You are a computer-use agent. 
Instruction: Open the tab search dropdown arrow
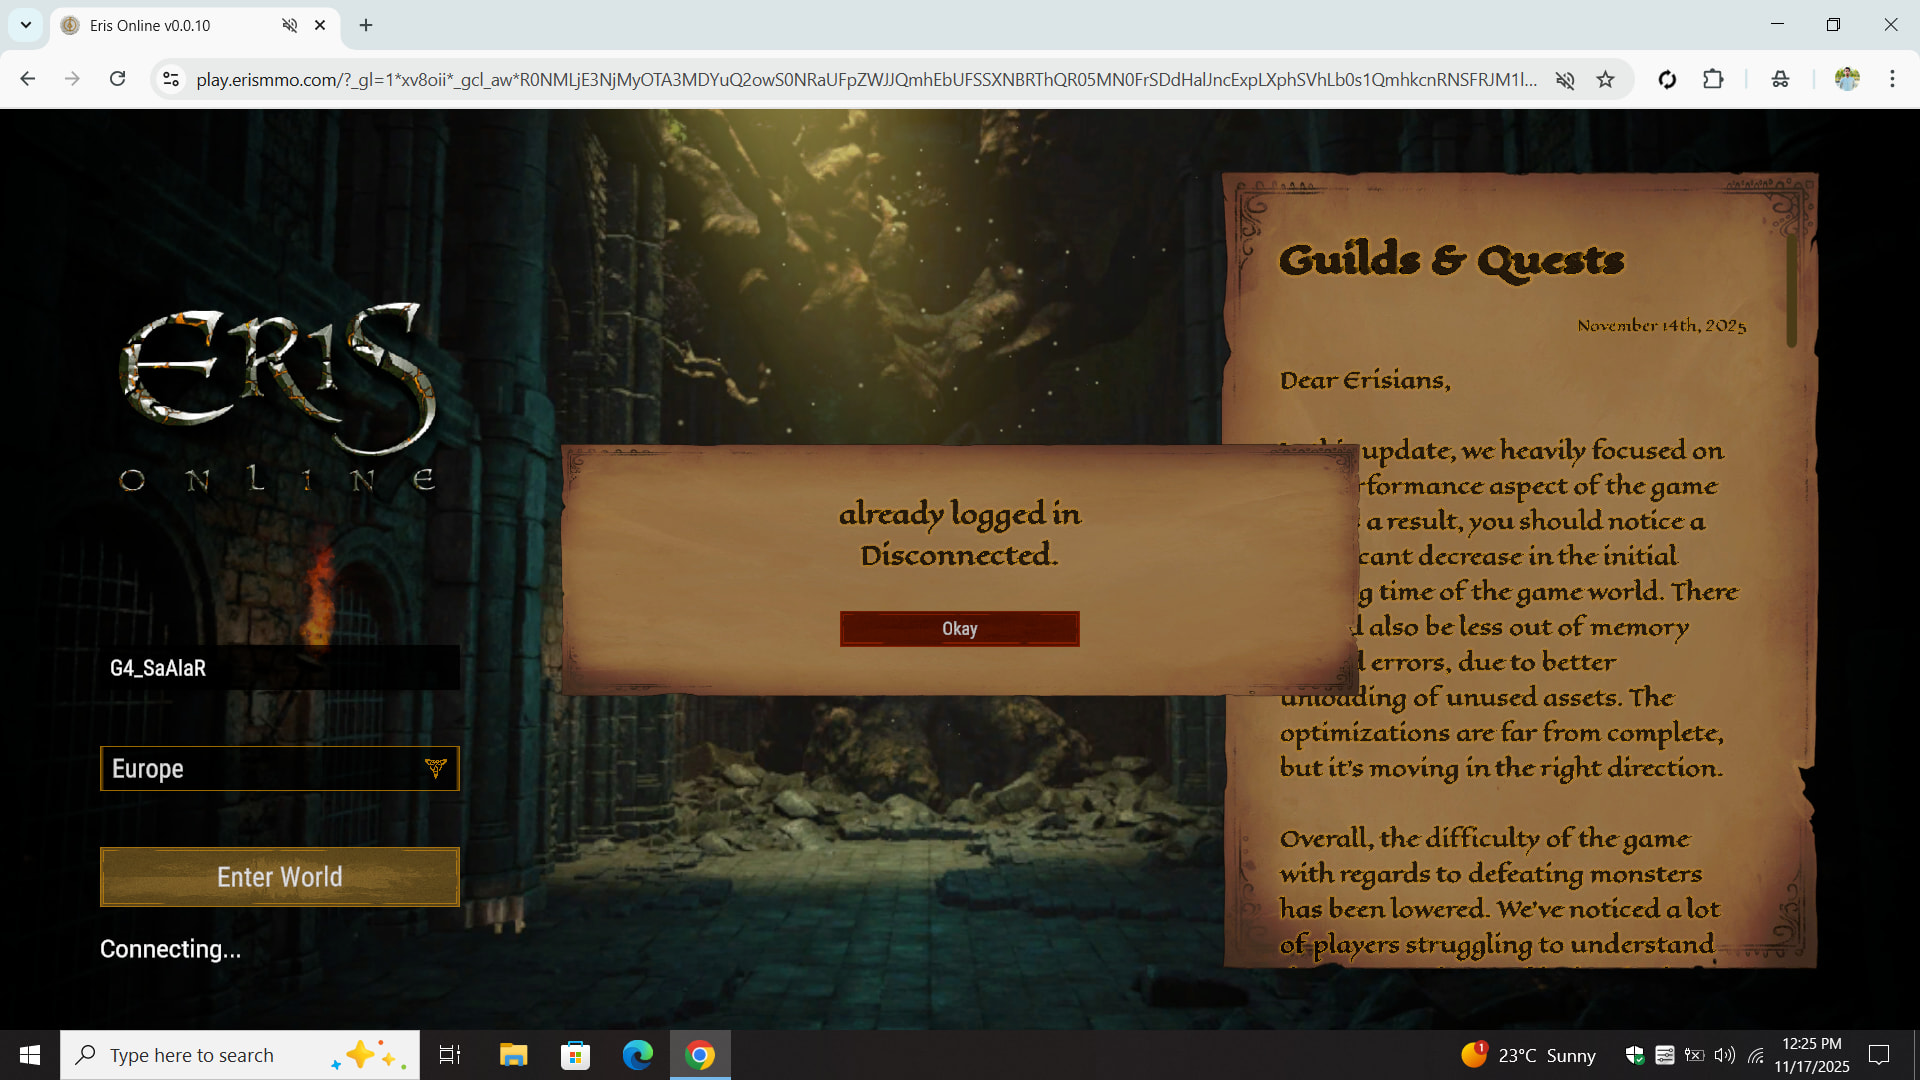tap(26, 25)
